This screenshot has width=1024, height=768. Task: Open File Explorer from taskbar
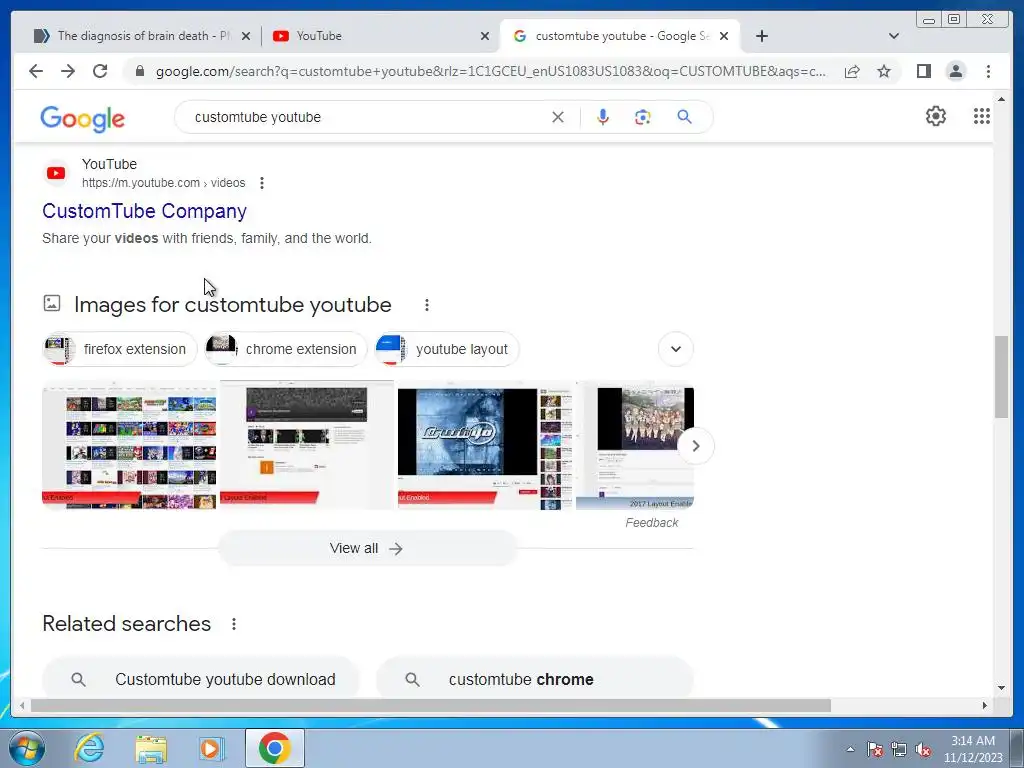click(151, 748)
